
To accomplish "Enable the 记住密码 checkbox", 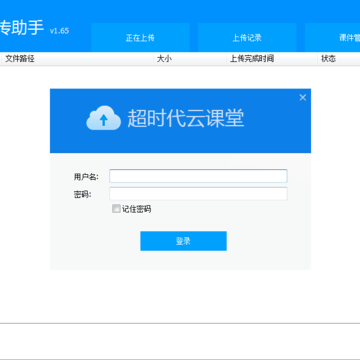I will coord(116,209).
